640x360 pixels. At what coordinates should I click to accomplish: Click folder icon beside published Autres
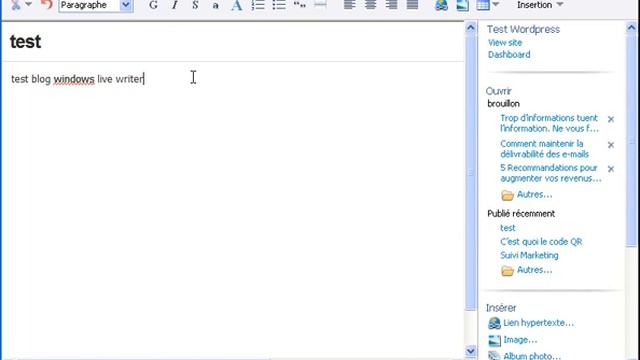(x=507, y=271)
